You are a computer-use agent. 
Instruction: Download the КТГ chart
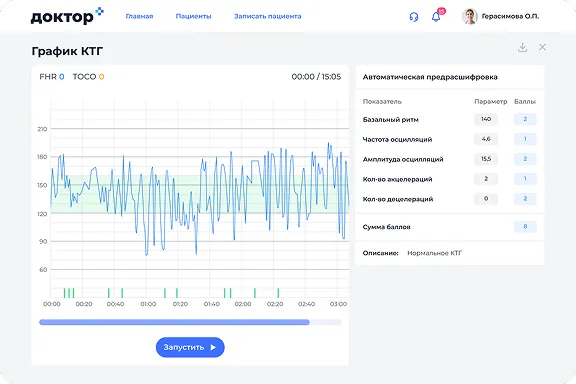(522, 47)
